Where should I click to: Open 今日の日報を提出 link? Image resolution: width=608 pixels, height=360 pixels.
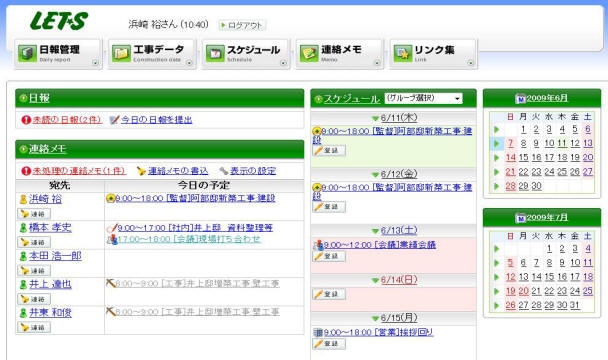coord(157,120)
